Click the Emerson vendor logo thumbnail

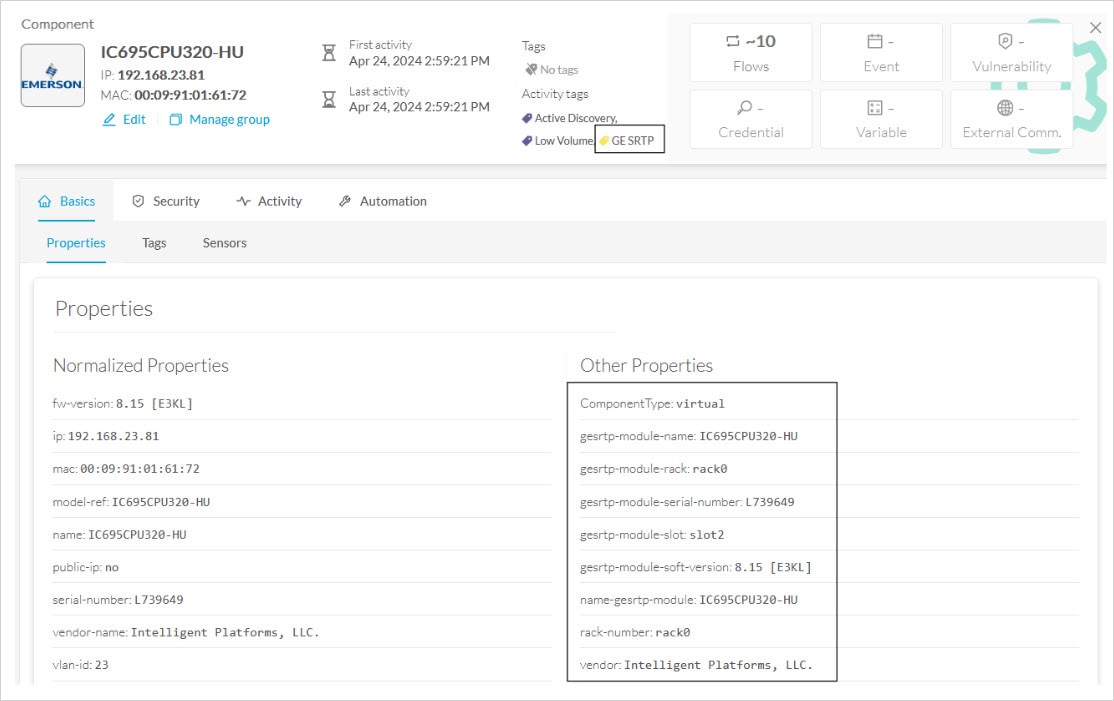[53, 75]
